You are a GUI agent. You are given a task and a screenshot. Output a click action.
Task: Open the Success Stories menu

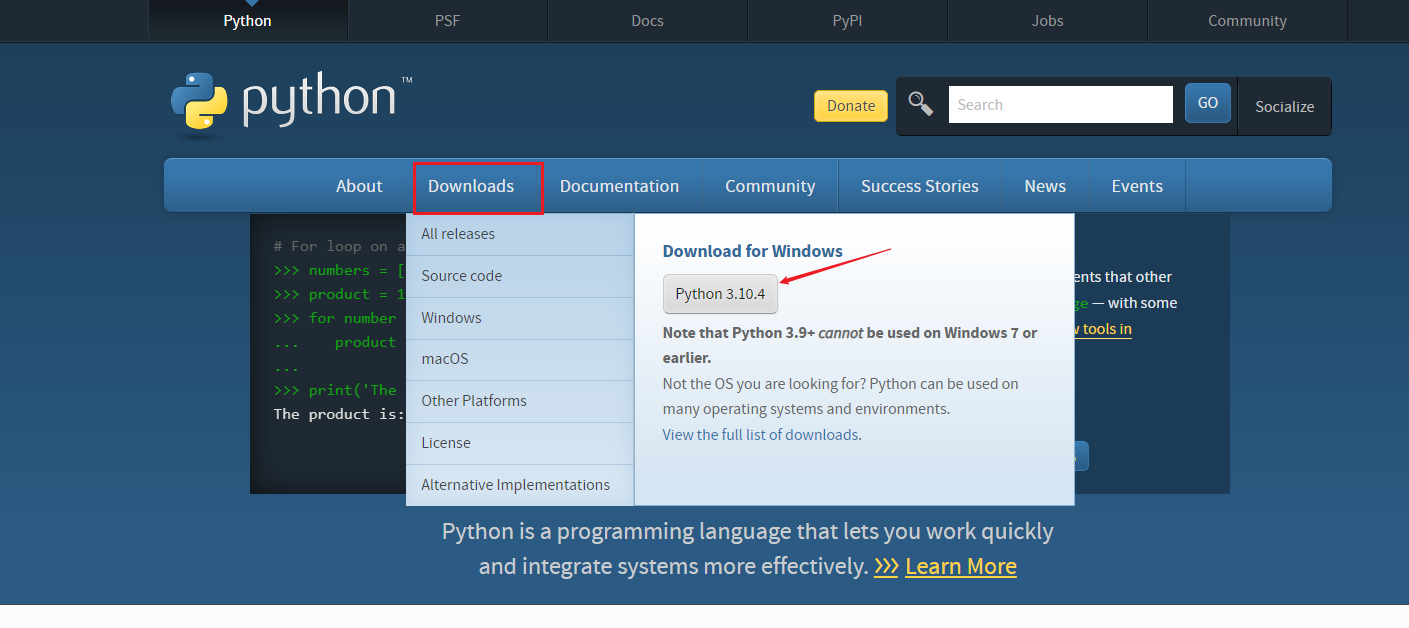920,186
